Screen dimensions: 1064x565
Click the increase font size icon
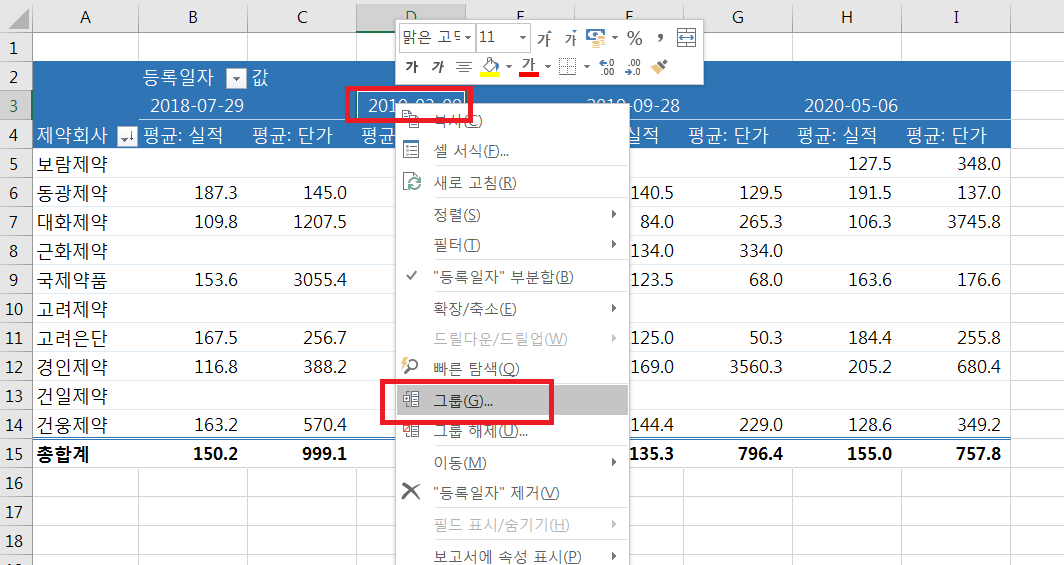544,38
